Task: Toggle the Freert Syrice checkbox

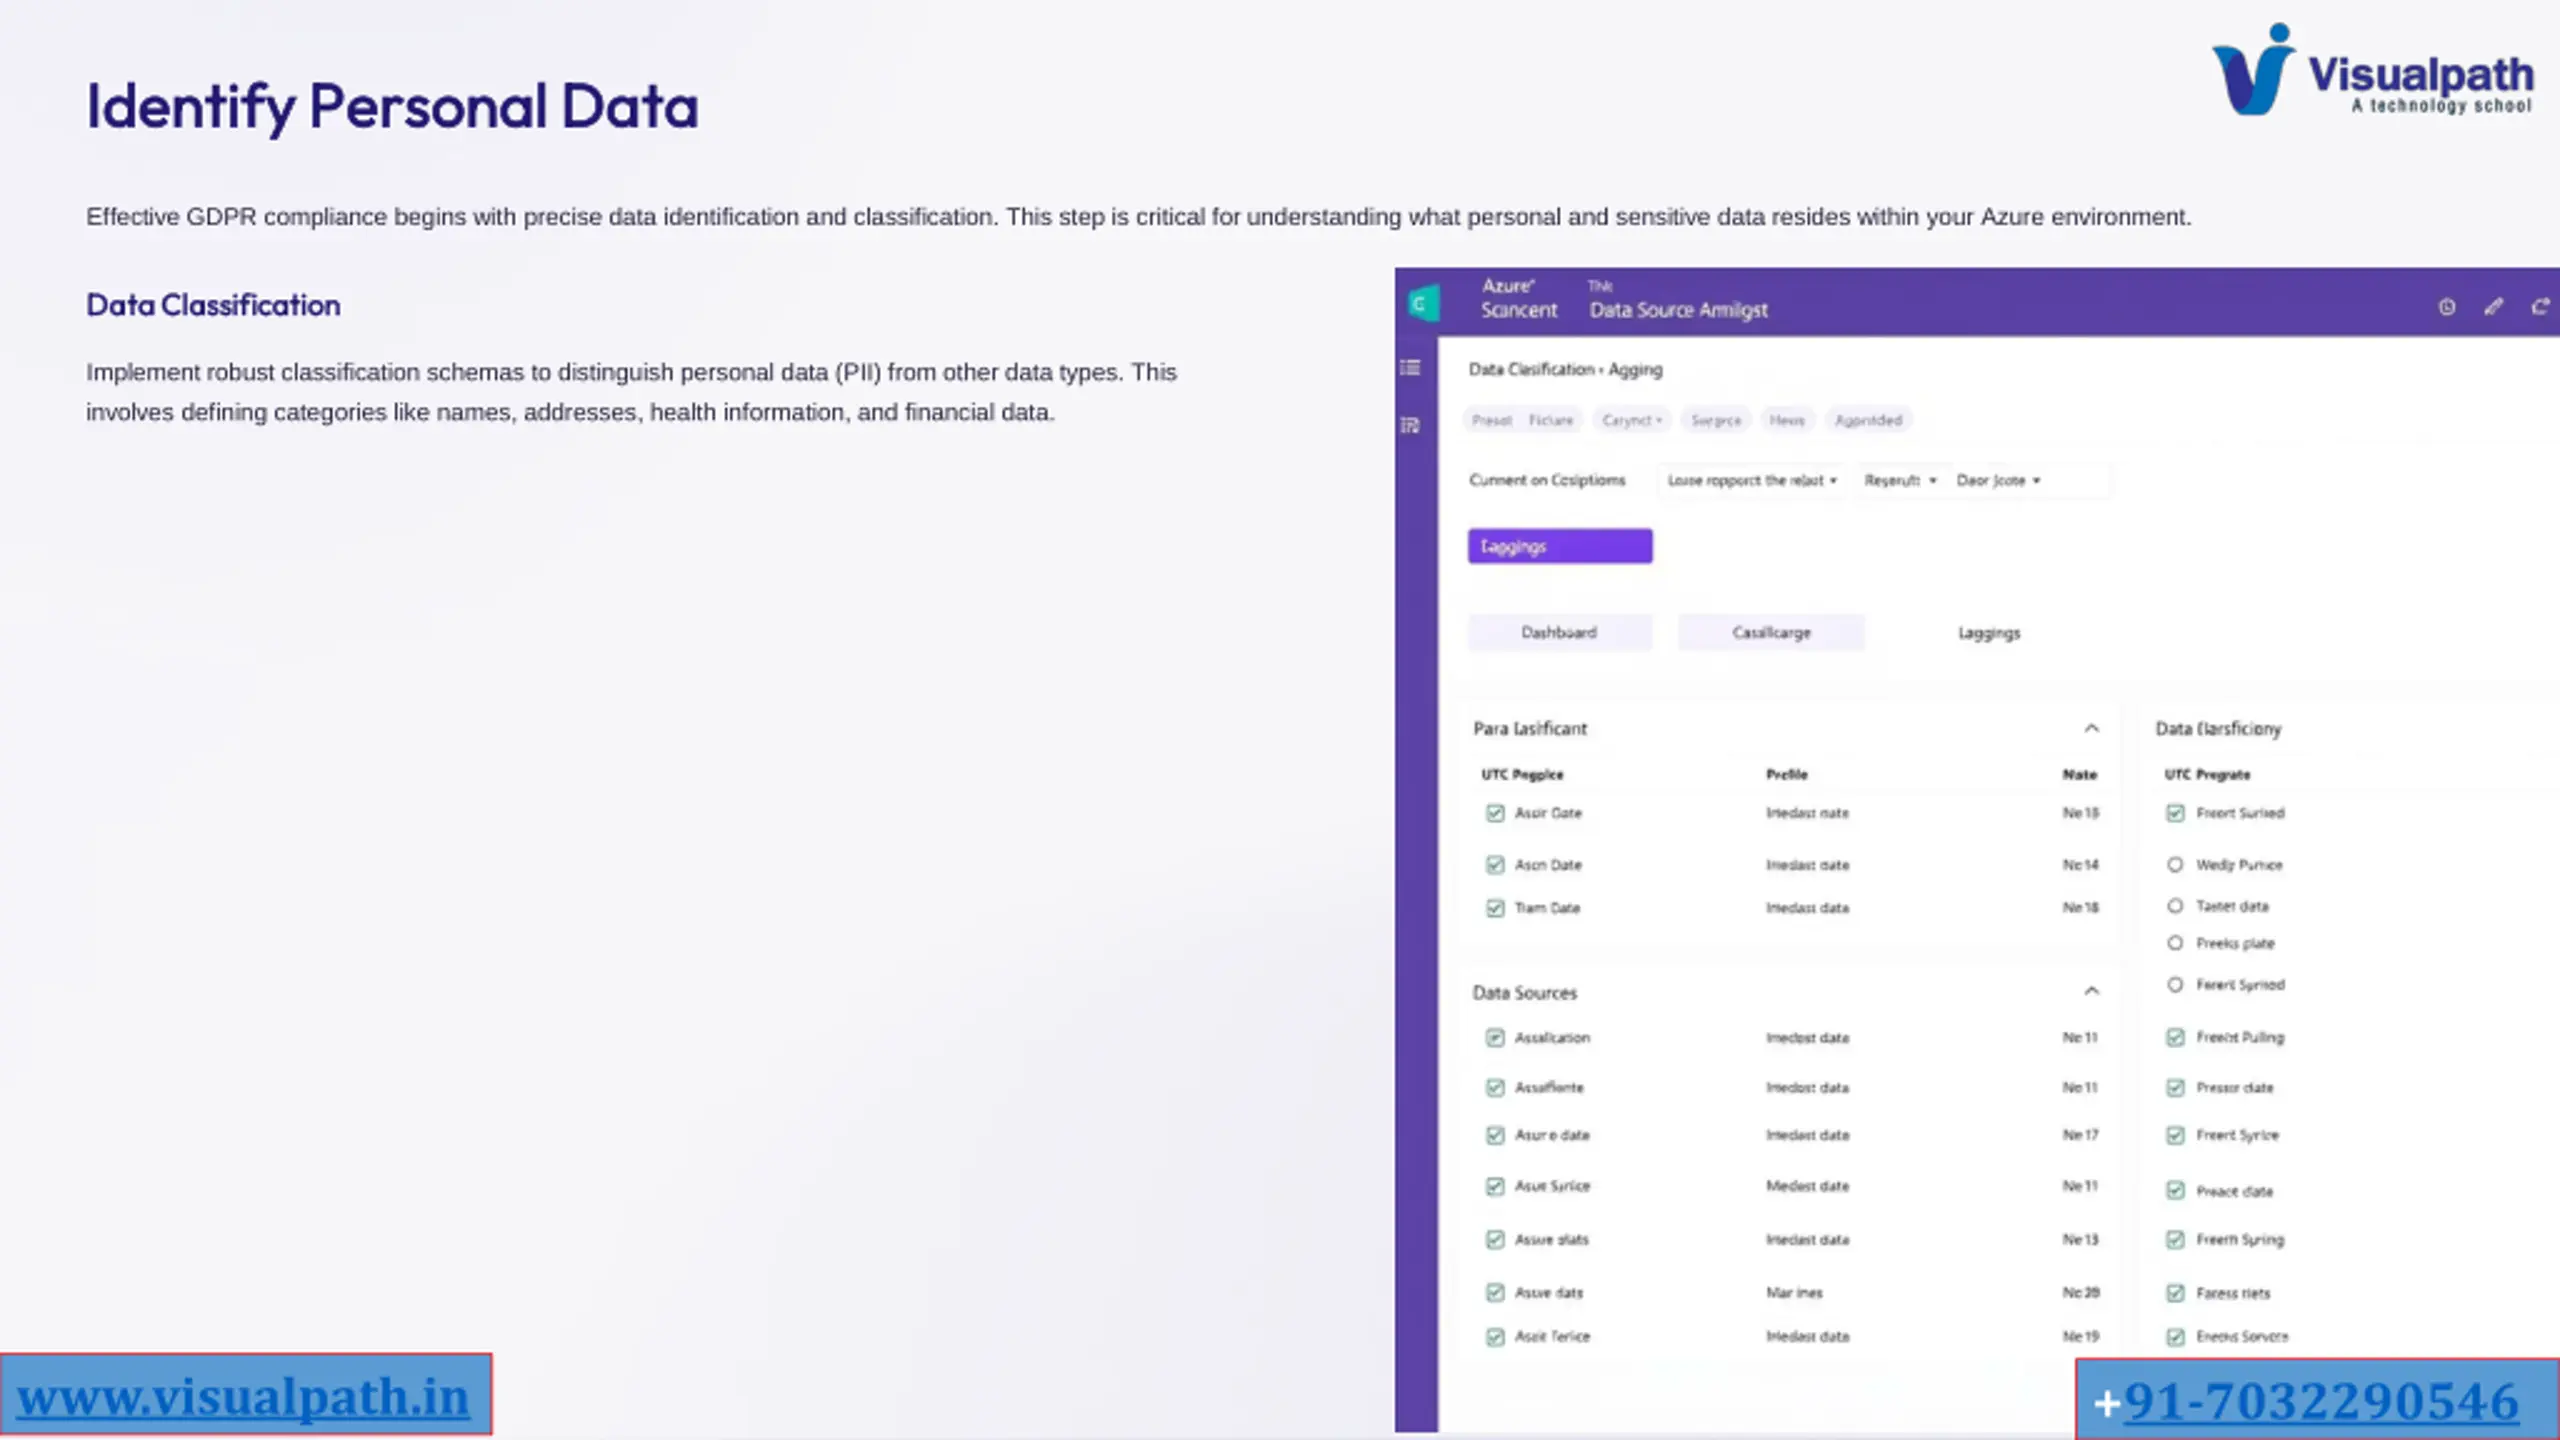Action: point(2175,1135)
